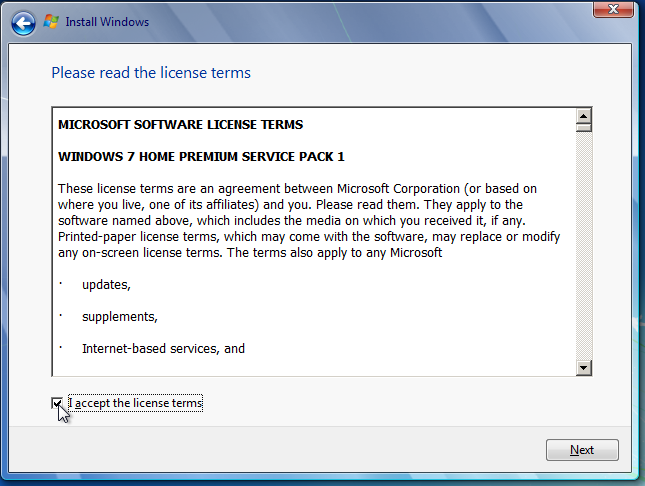Click the line starting 'where you live'
Image resolution: width=645 pixels, height=486 pixels.
pos(290,205)
